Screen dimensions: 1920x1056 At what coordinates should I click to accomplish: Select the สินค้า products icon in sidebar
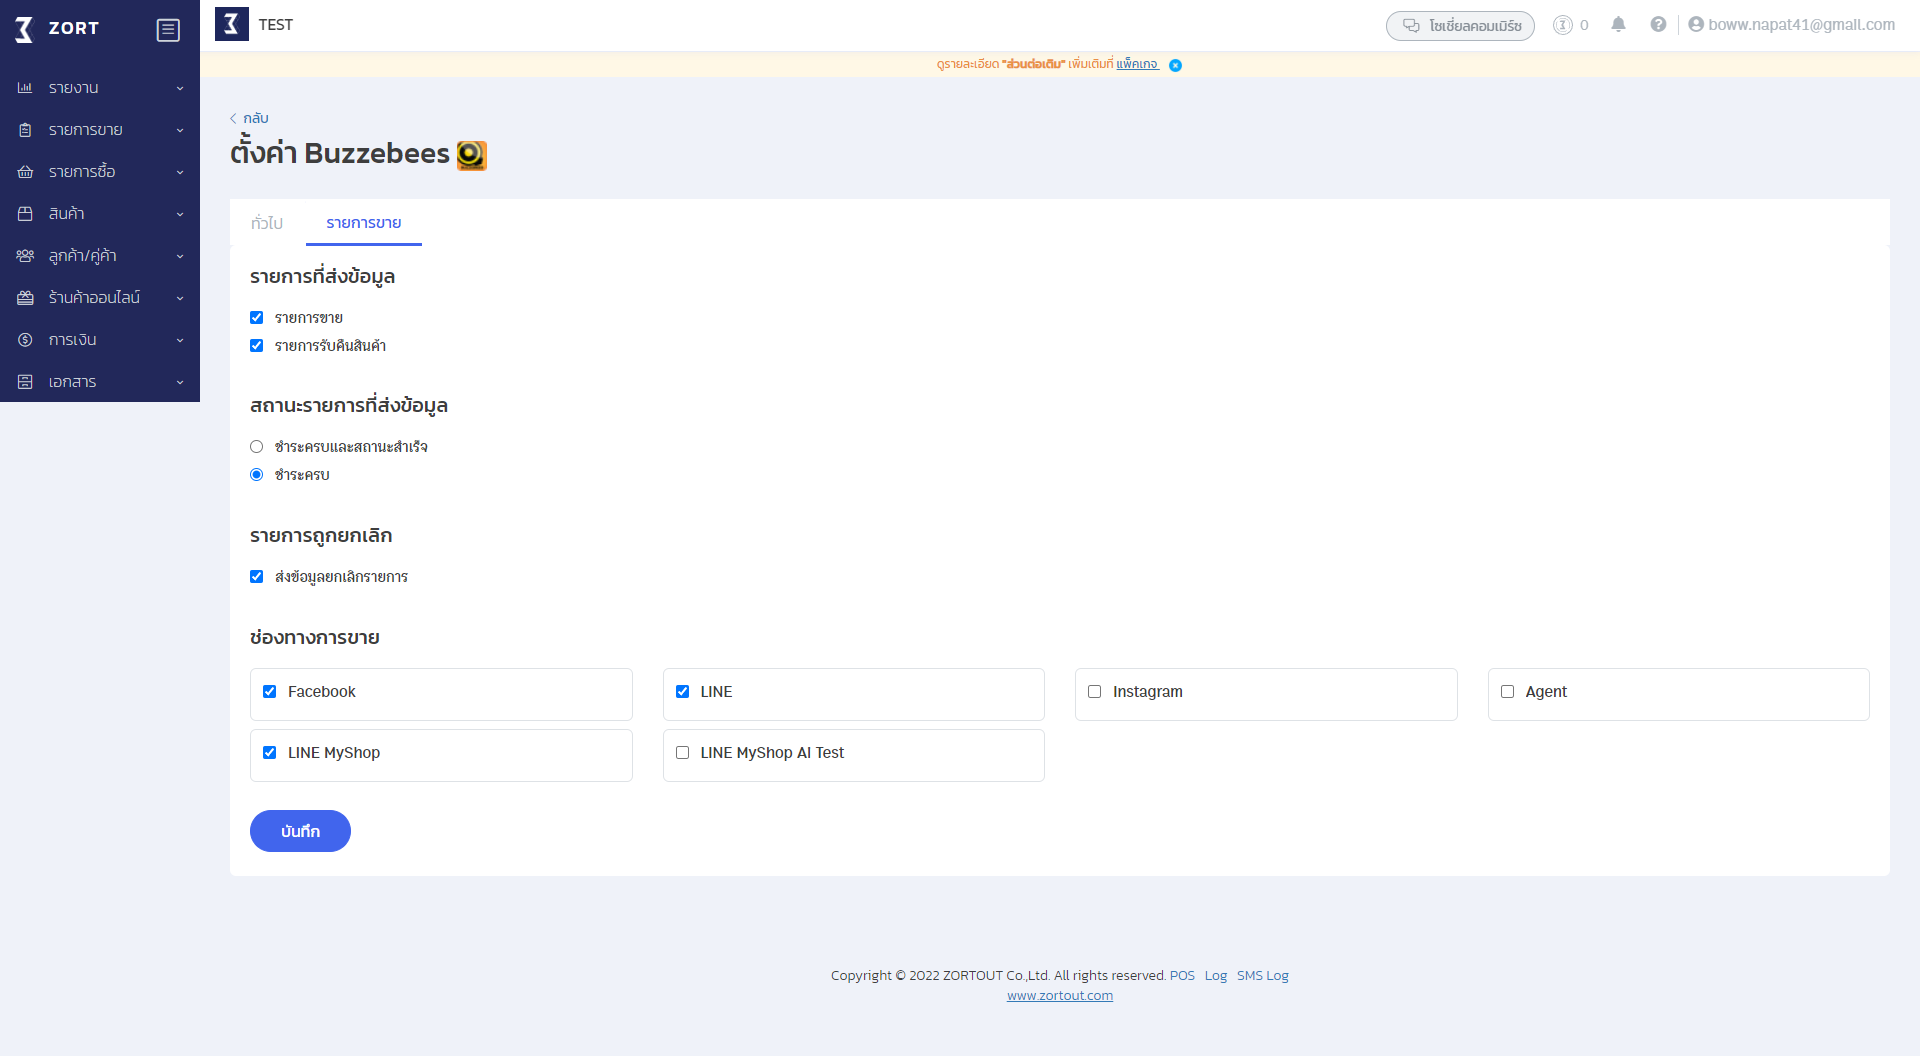(x=25, y=213)
